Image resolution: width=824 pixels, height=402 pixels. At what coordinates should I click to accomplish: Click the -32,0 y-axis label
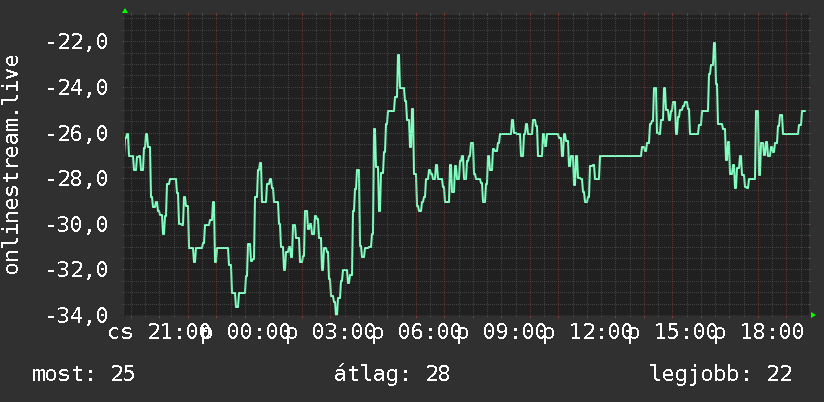[77, 270]
